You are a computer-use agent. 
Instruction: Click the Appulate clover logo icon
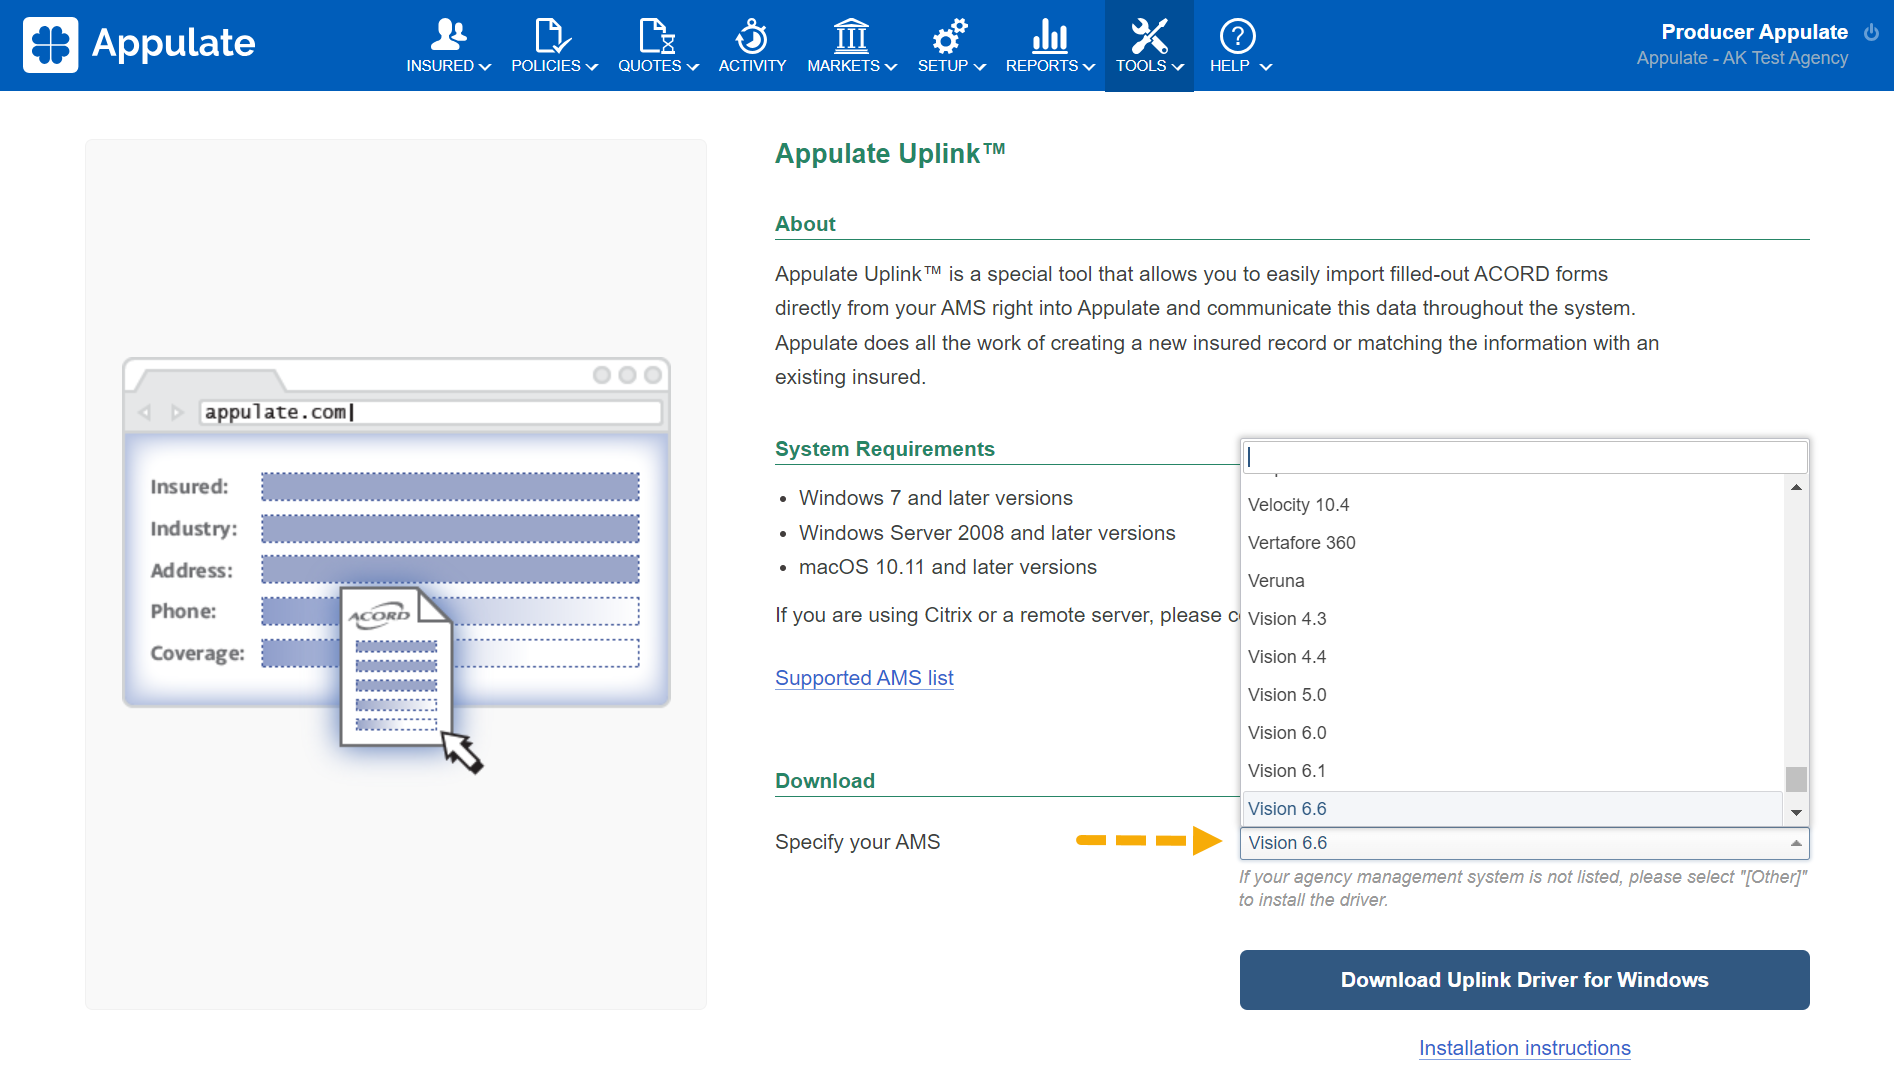[50, 45]
